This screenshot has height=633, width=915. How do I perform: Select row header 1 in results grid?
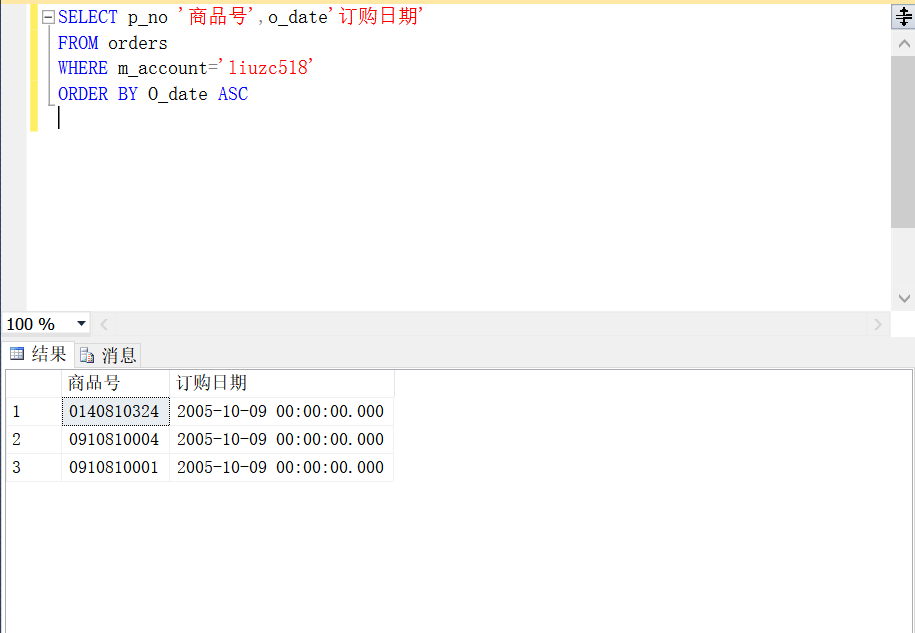point(34,411)
